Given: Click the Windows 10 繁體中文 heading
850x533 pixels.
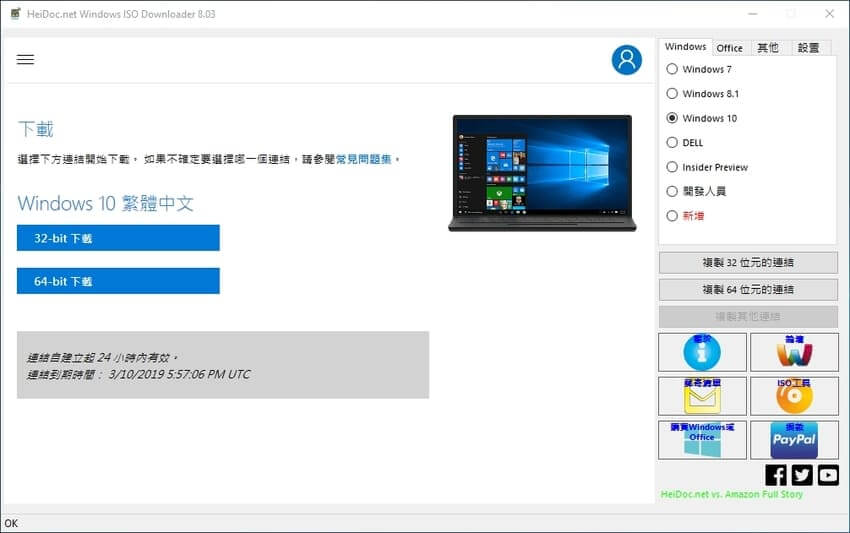Looking at the screenshot, I should click(106, 203).
